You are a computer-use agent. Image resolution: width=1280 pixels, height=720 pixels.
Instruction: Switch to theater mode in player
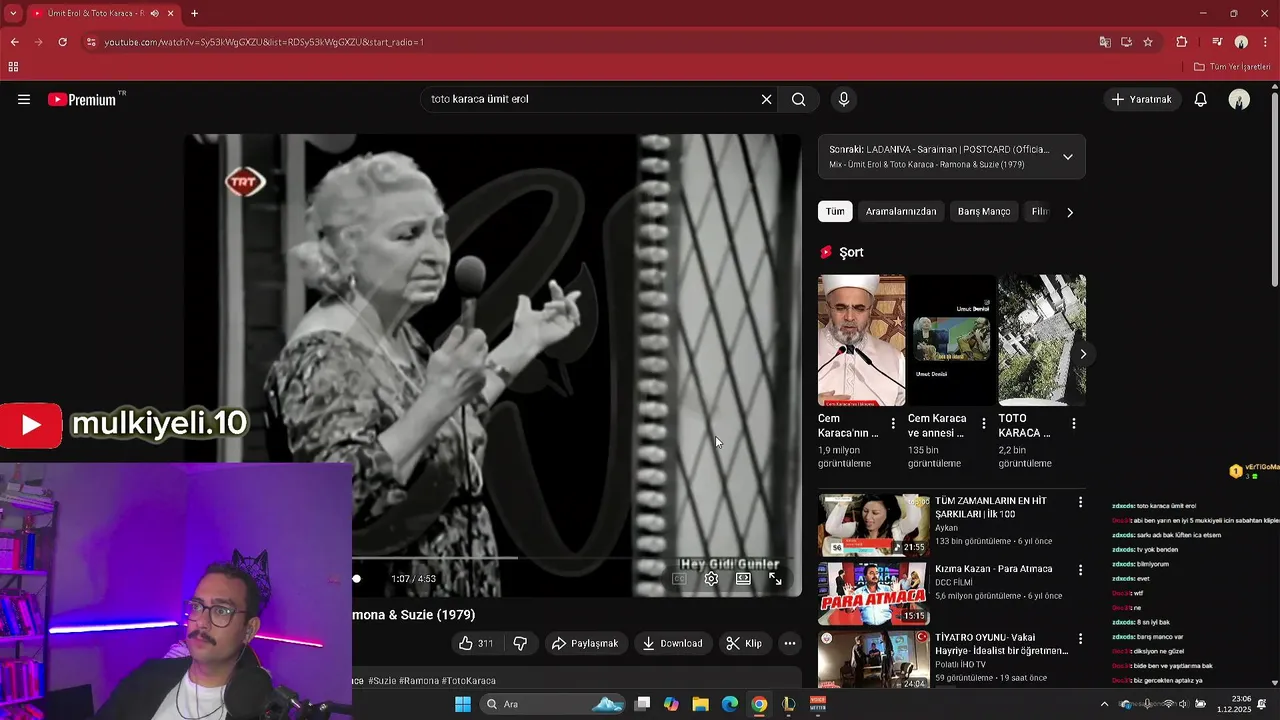pyautogui.click(x=743, y=579)
